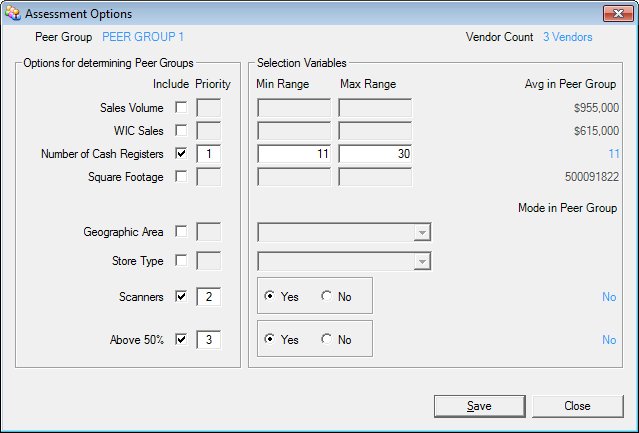This screenshot has width=639, height=433.
Task: Click the Min Range field for Cash Registers
Action: (x=294, y=154)
